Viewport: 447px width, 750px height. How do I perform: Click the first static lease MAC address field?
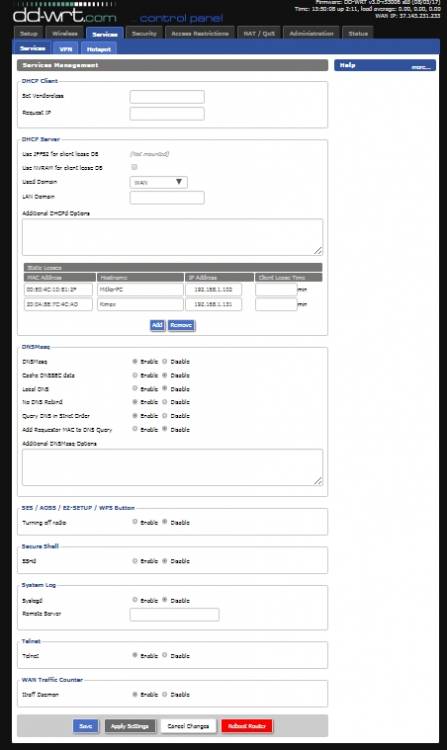(58, 290)
